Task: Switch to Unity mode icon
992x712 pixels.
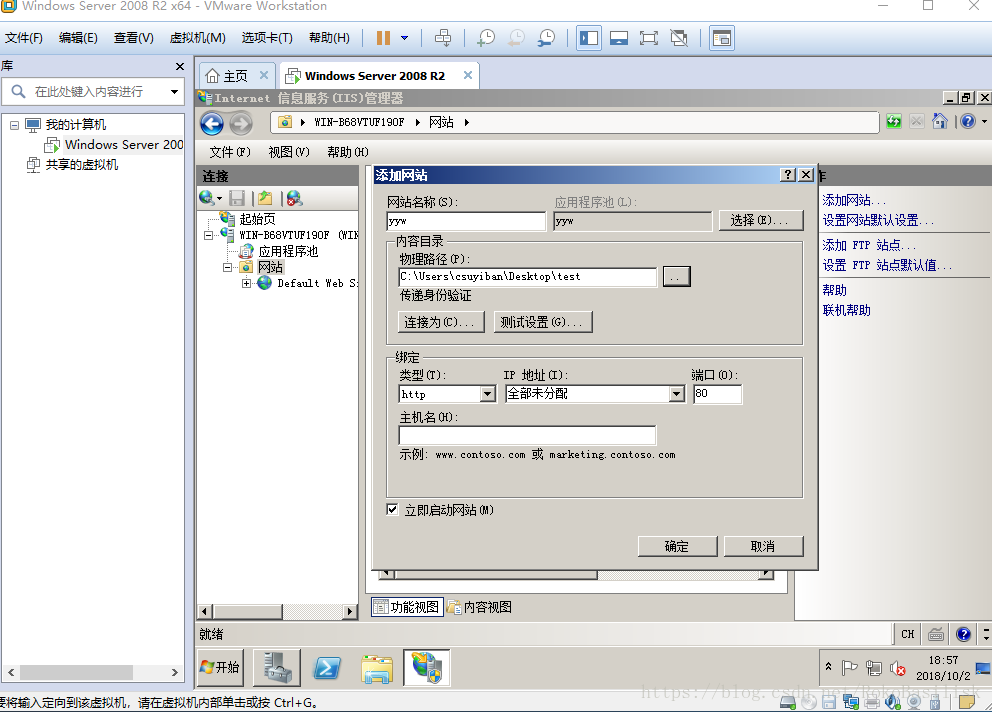Action: point(679,38)
